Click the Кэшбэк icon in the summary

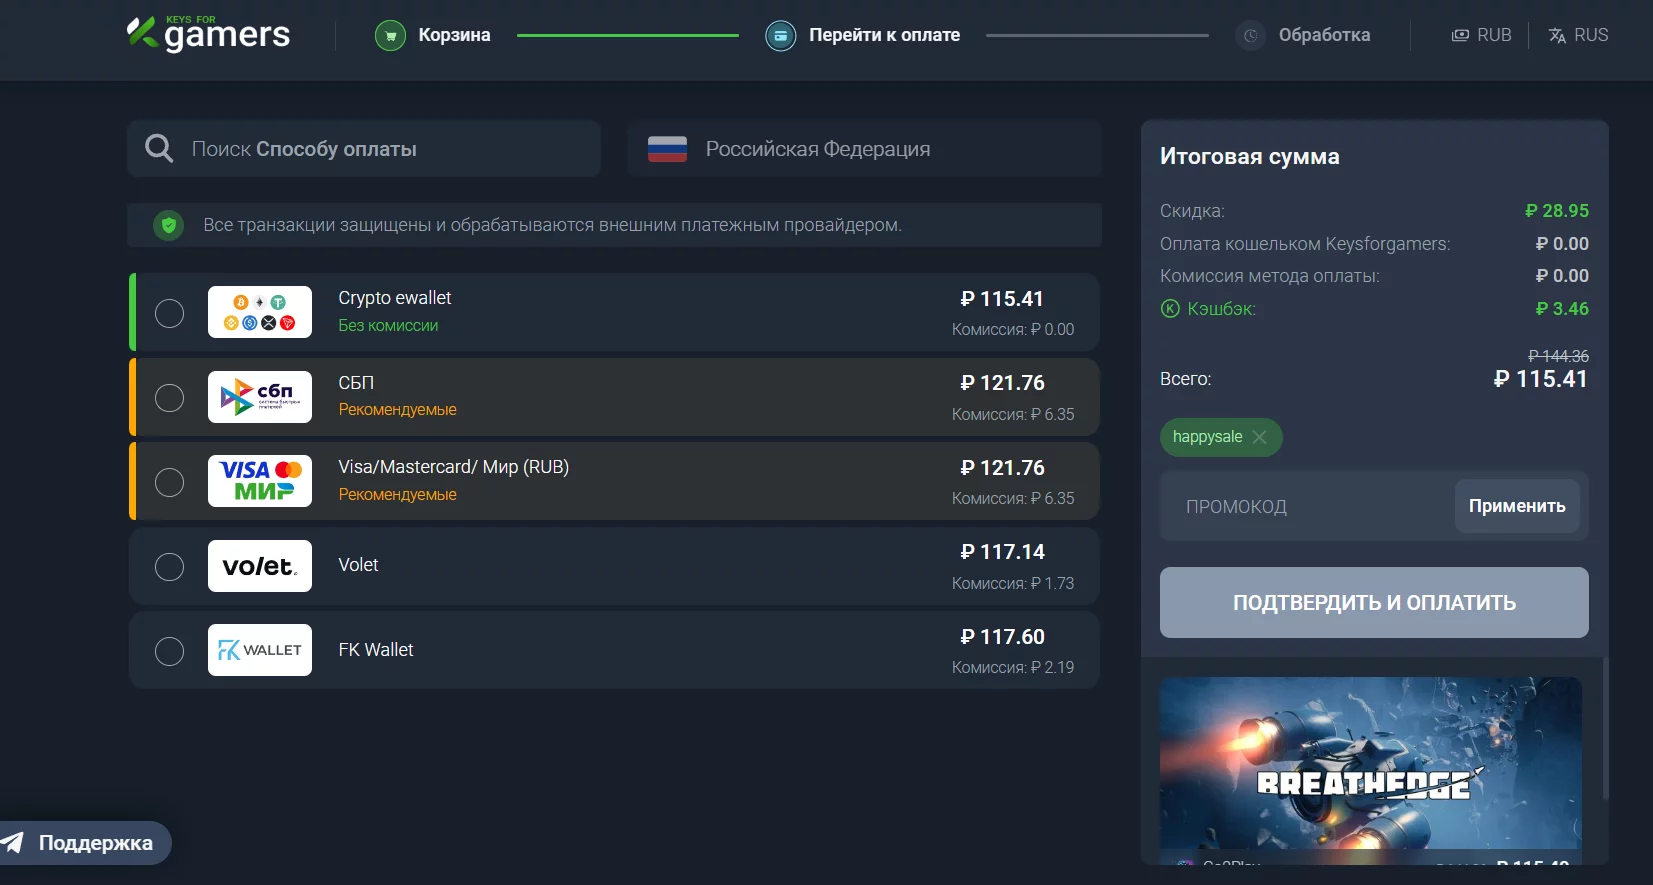(1170, 309)
